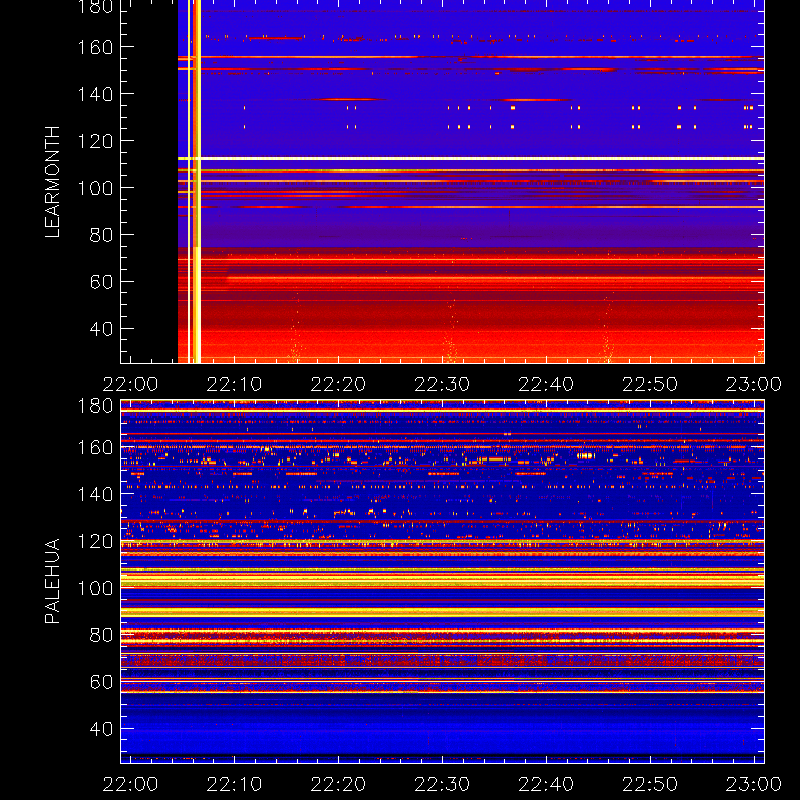Pick the 22:30 time label under Learmonth plot
The image size is (800, 800).
[x=442, y=384]
